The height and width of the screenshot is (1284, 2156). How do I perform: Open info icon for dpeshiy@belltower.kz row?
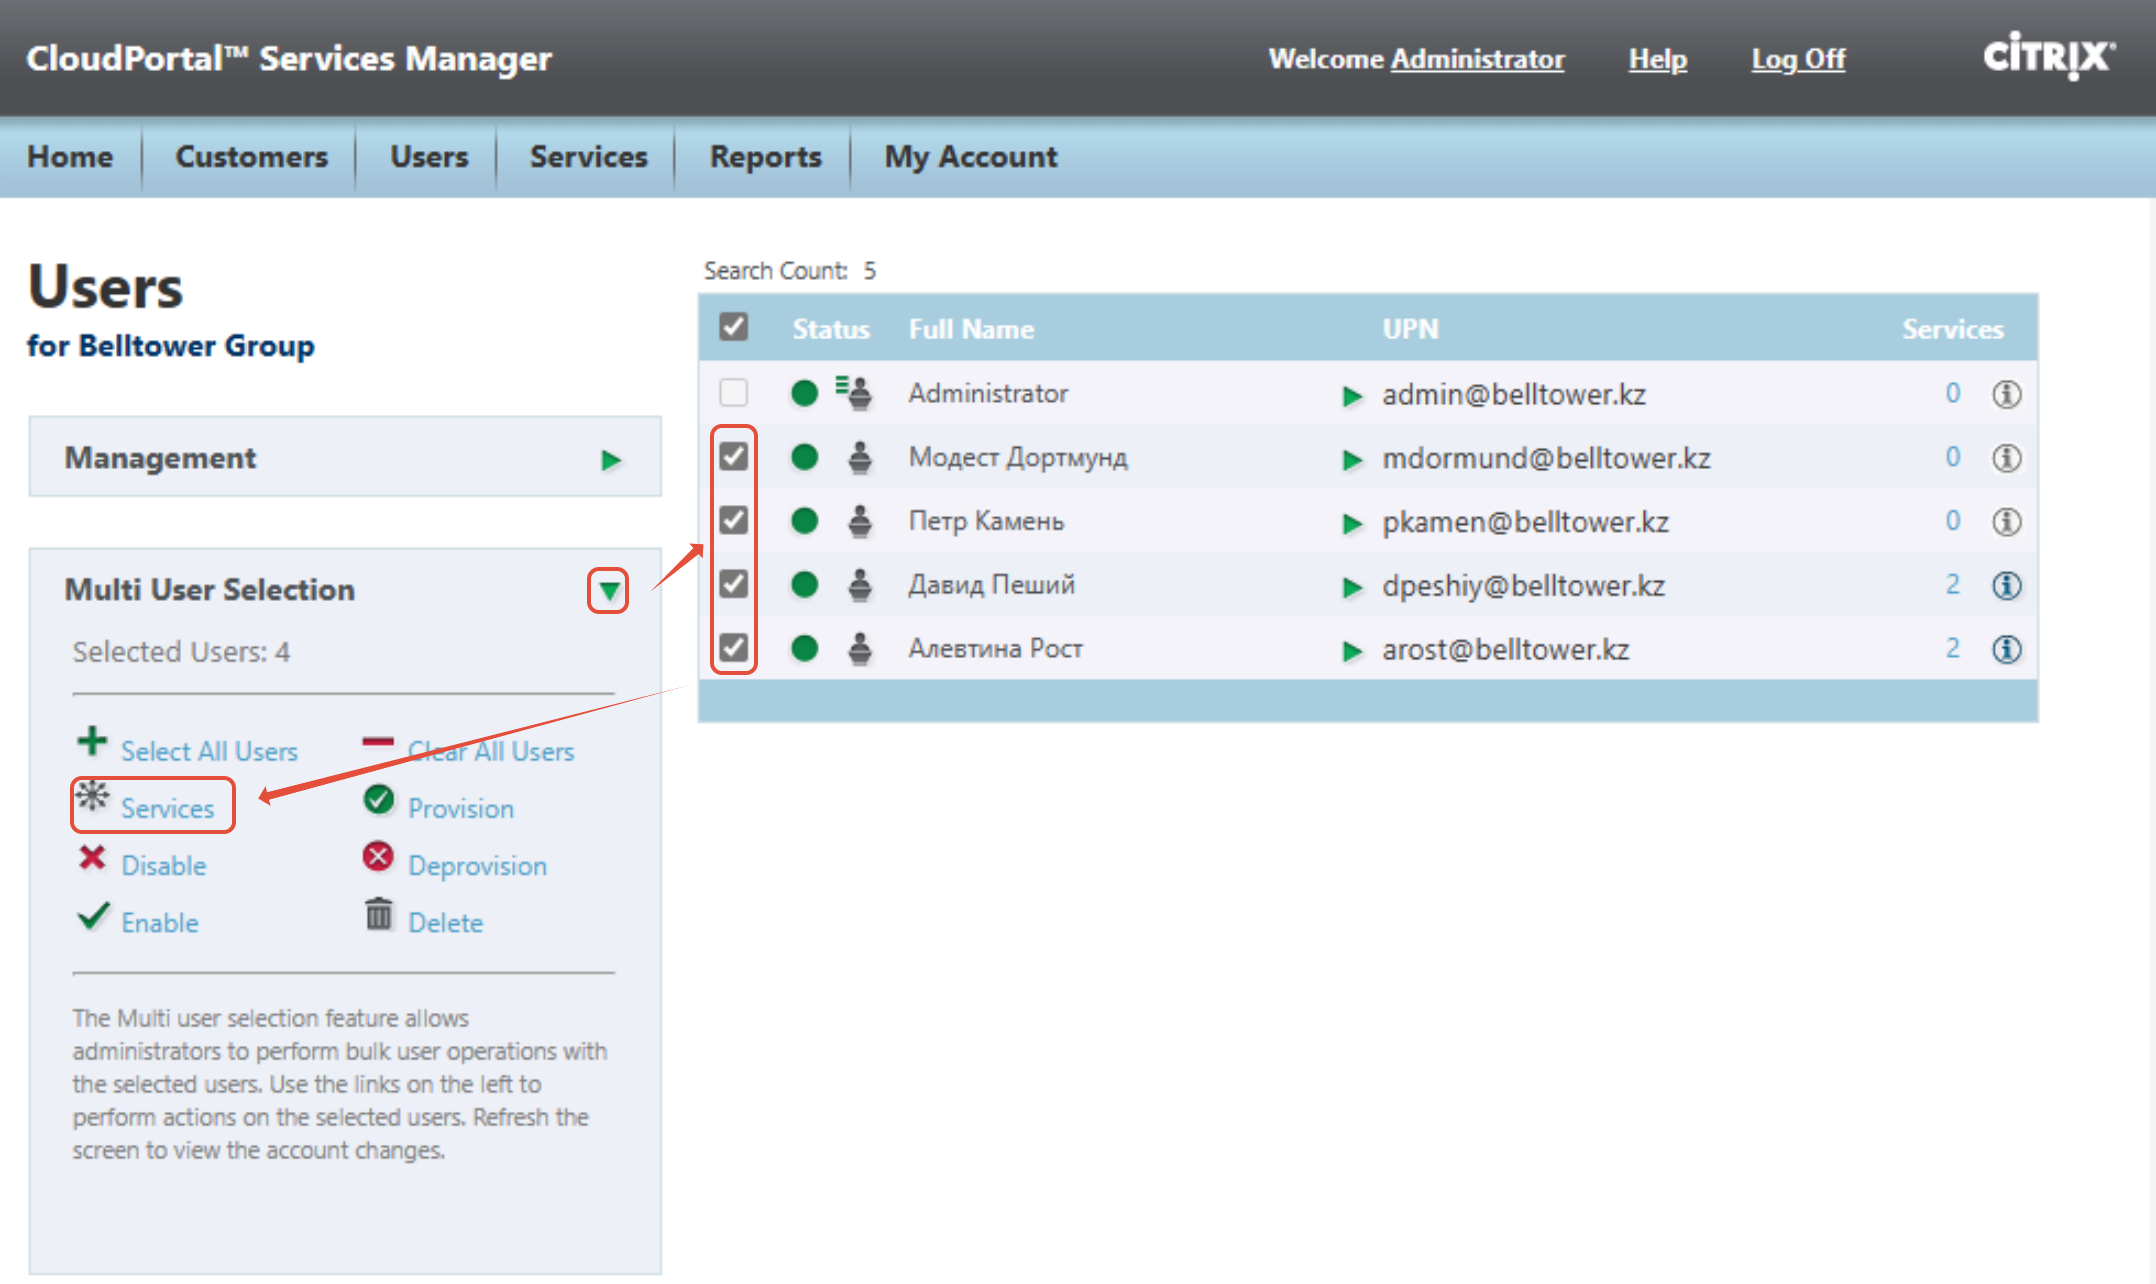coord(2006,585)
